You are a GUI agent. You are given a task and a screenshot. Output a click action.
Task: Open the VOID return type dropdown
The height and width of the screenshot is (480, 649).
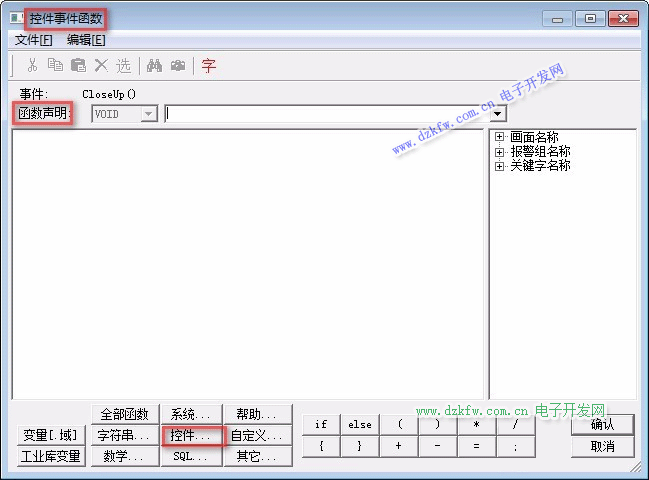coord(150,114)
